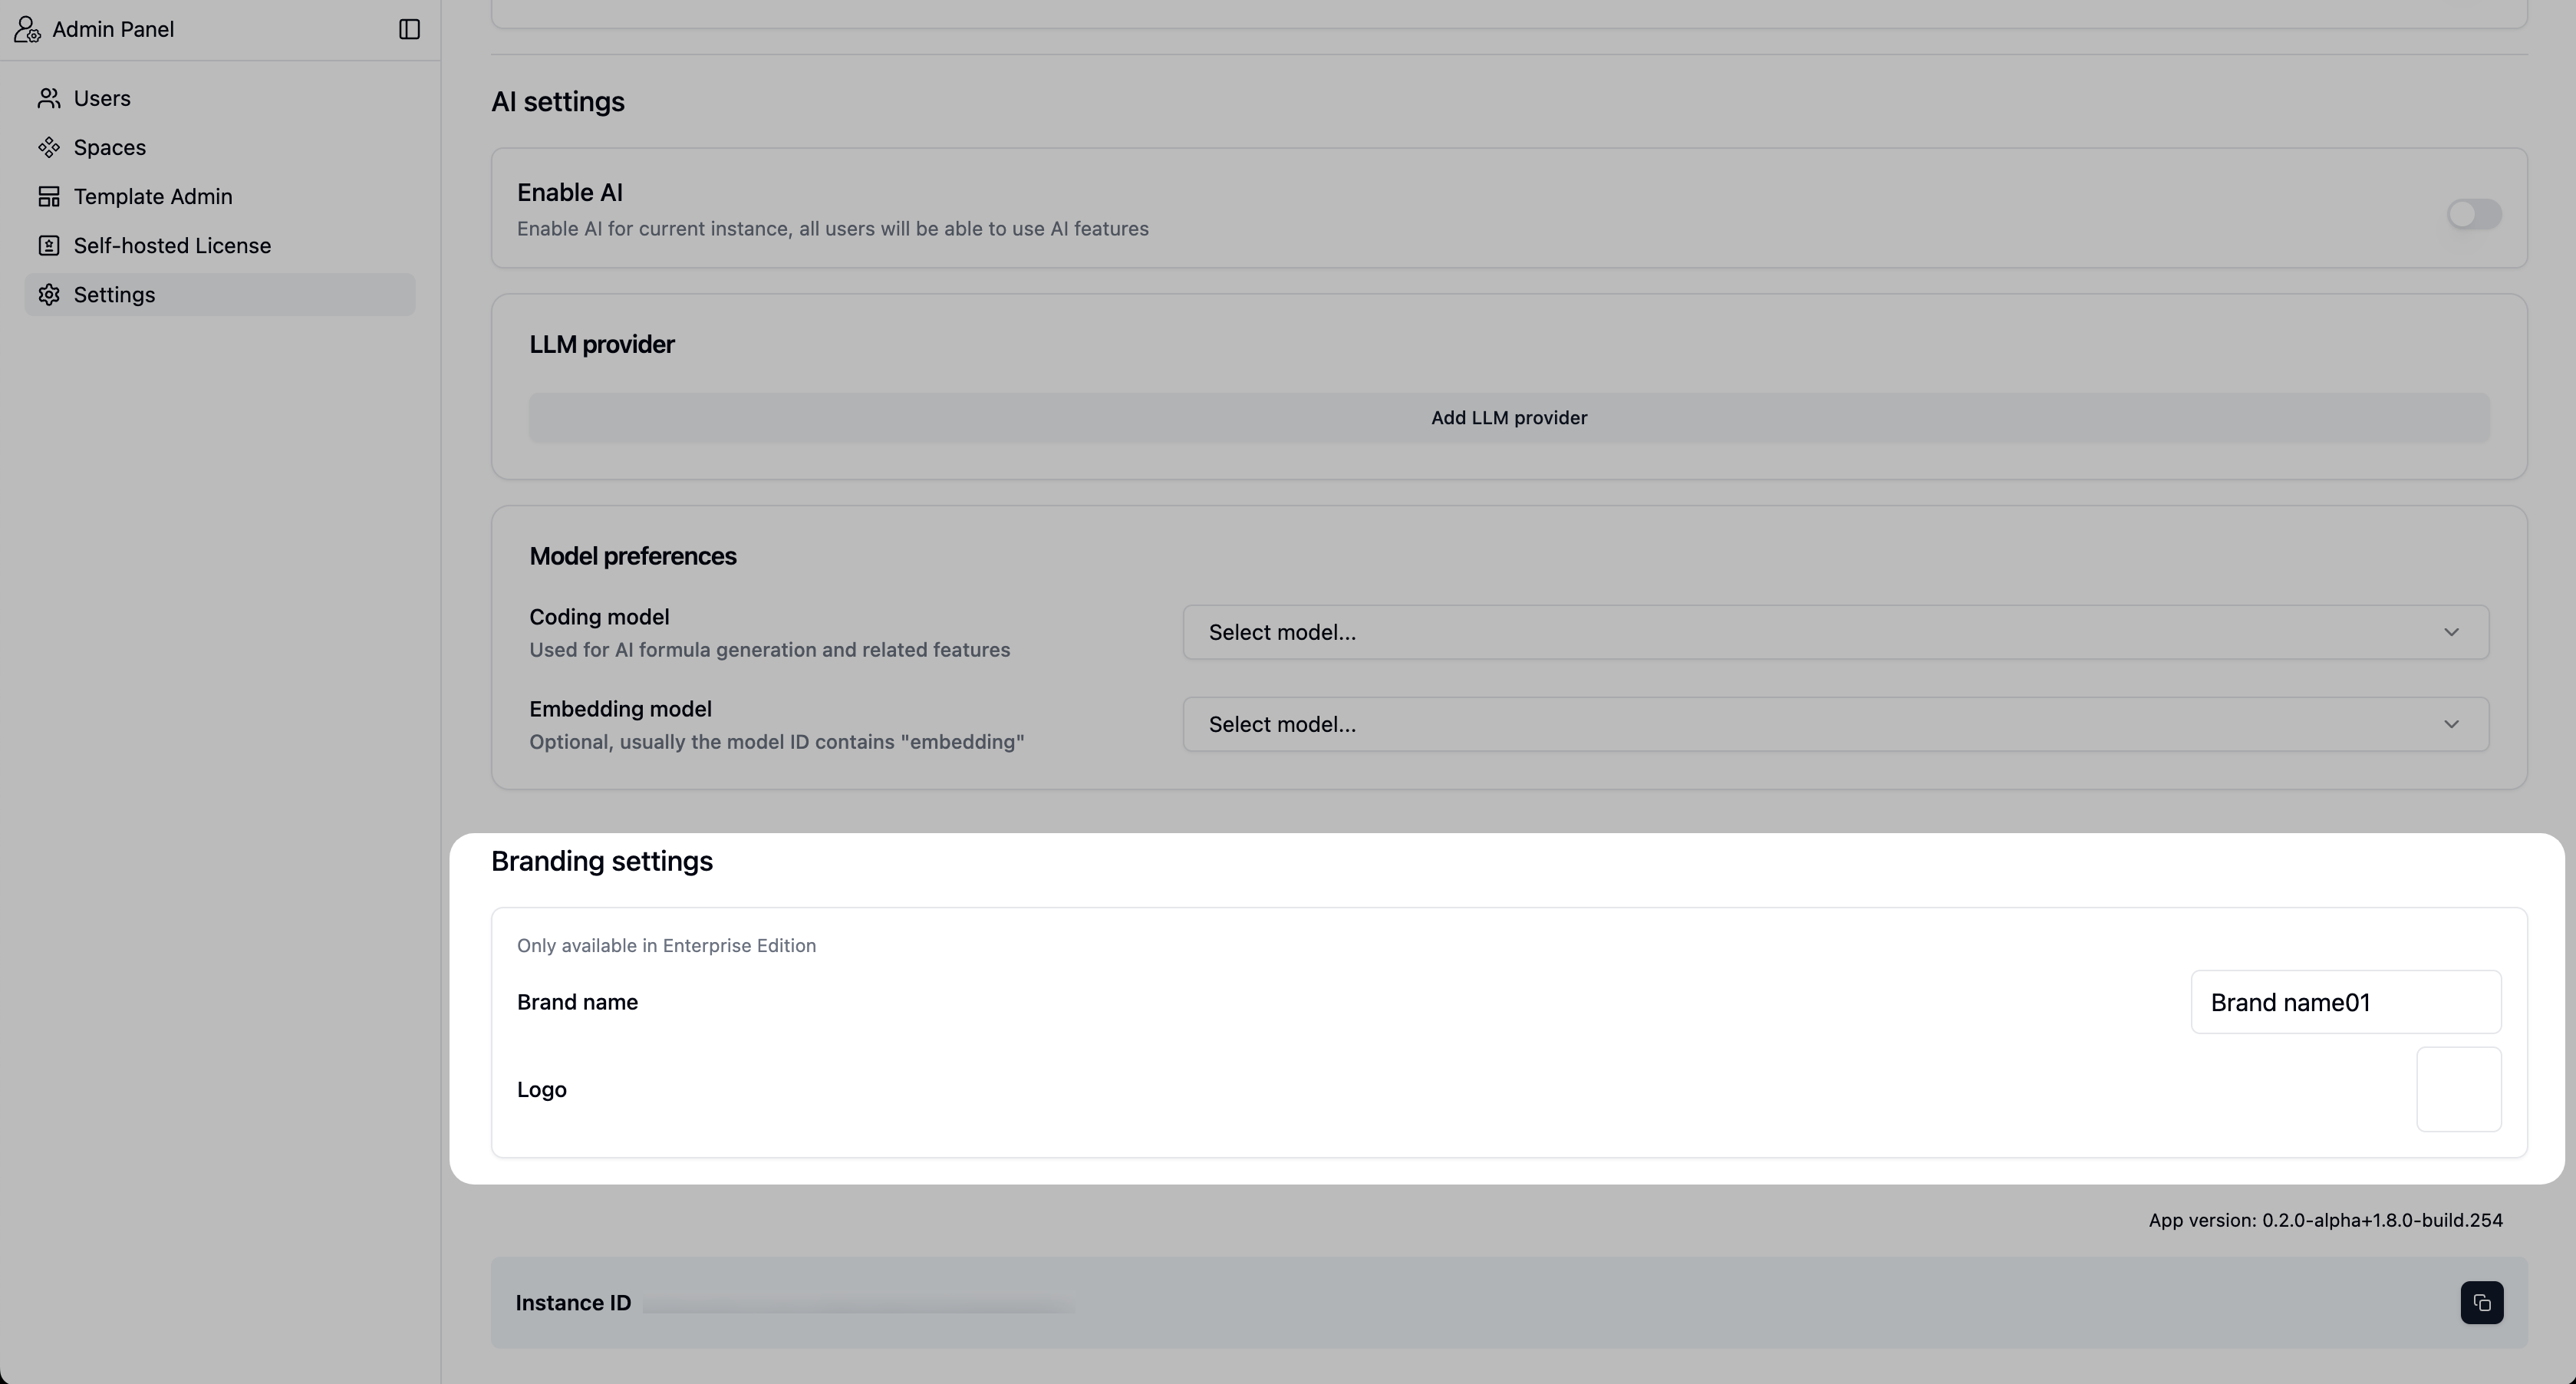The image size is (2576, 1384).
Task: Click the Self-hosted License badge icon
Action: coord(48,245)
